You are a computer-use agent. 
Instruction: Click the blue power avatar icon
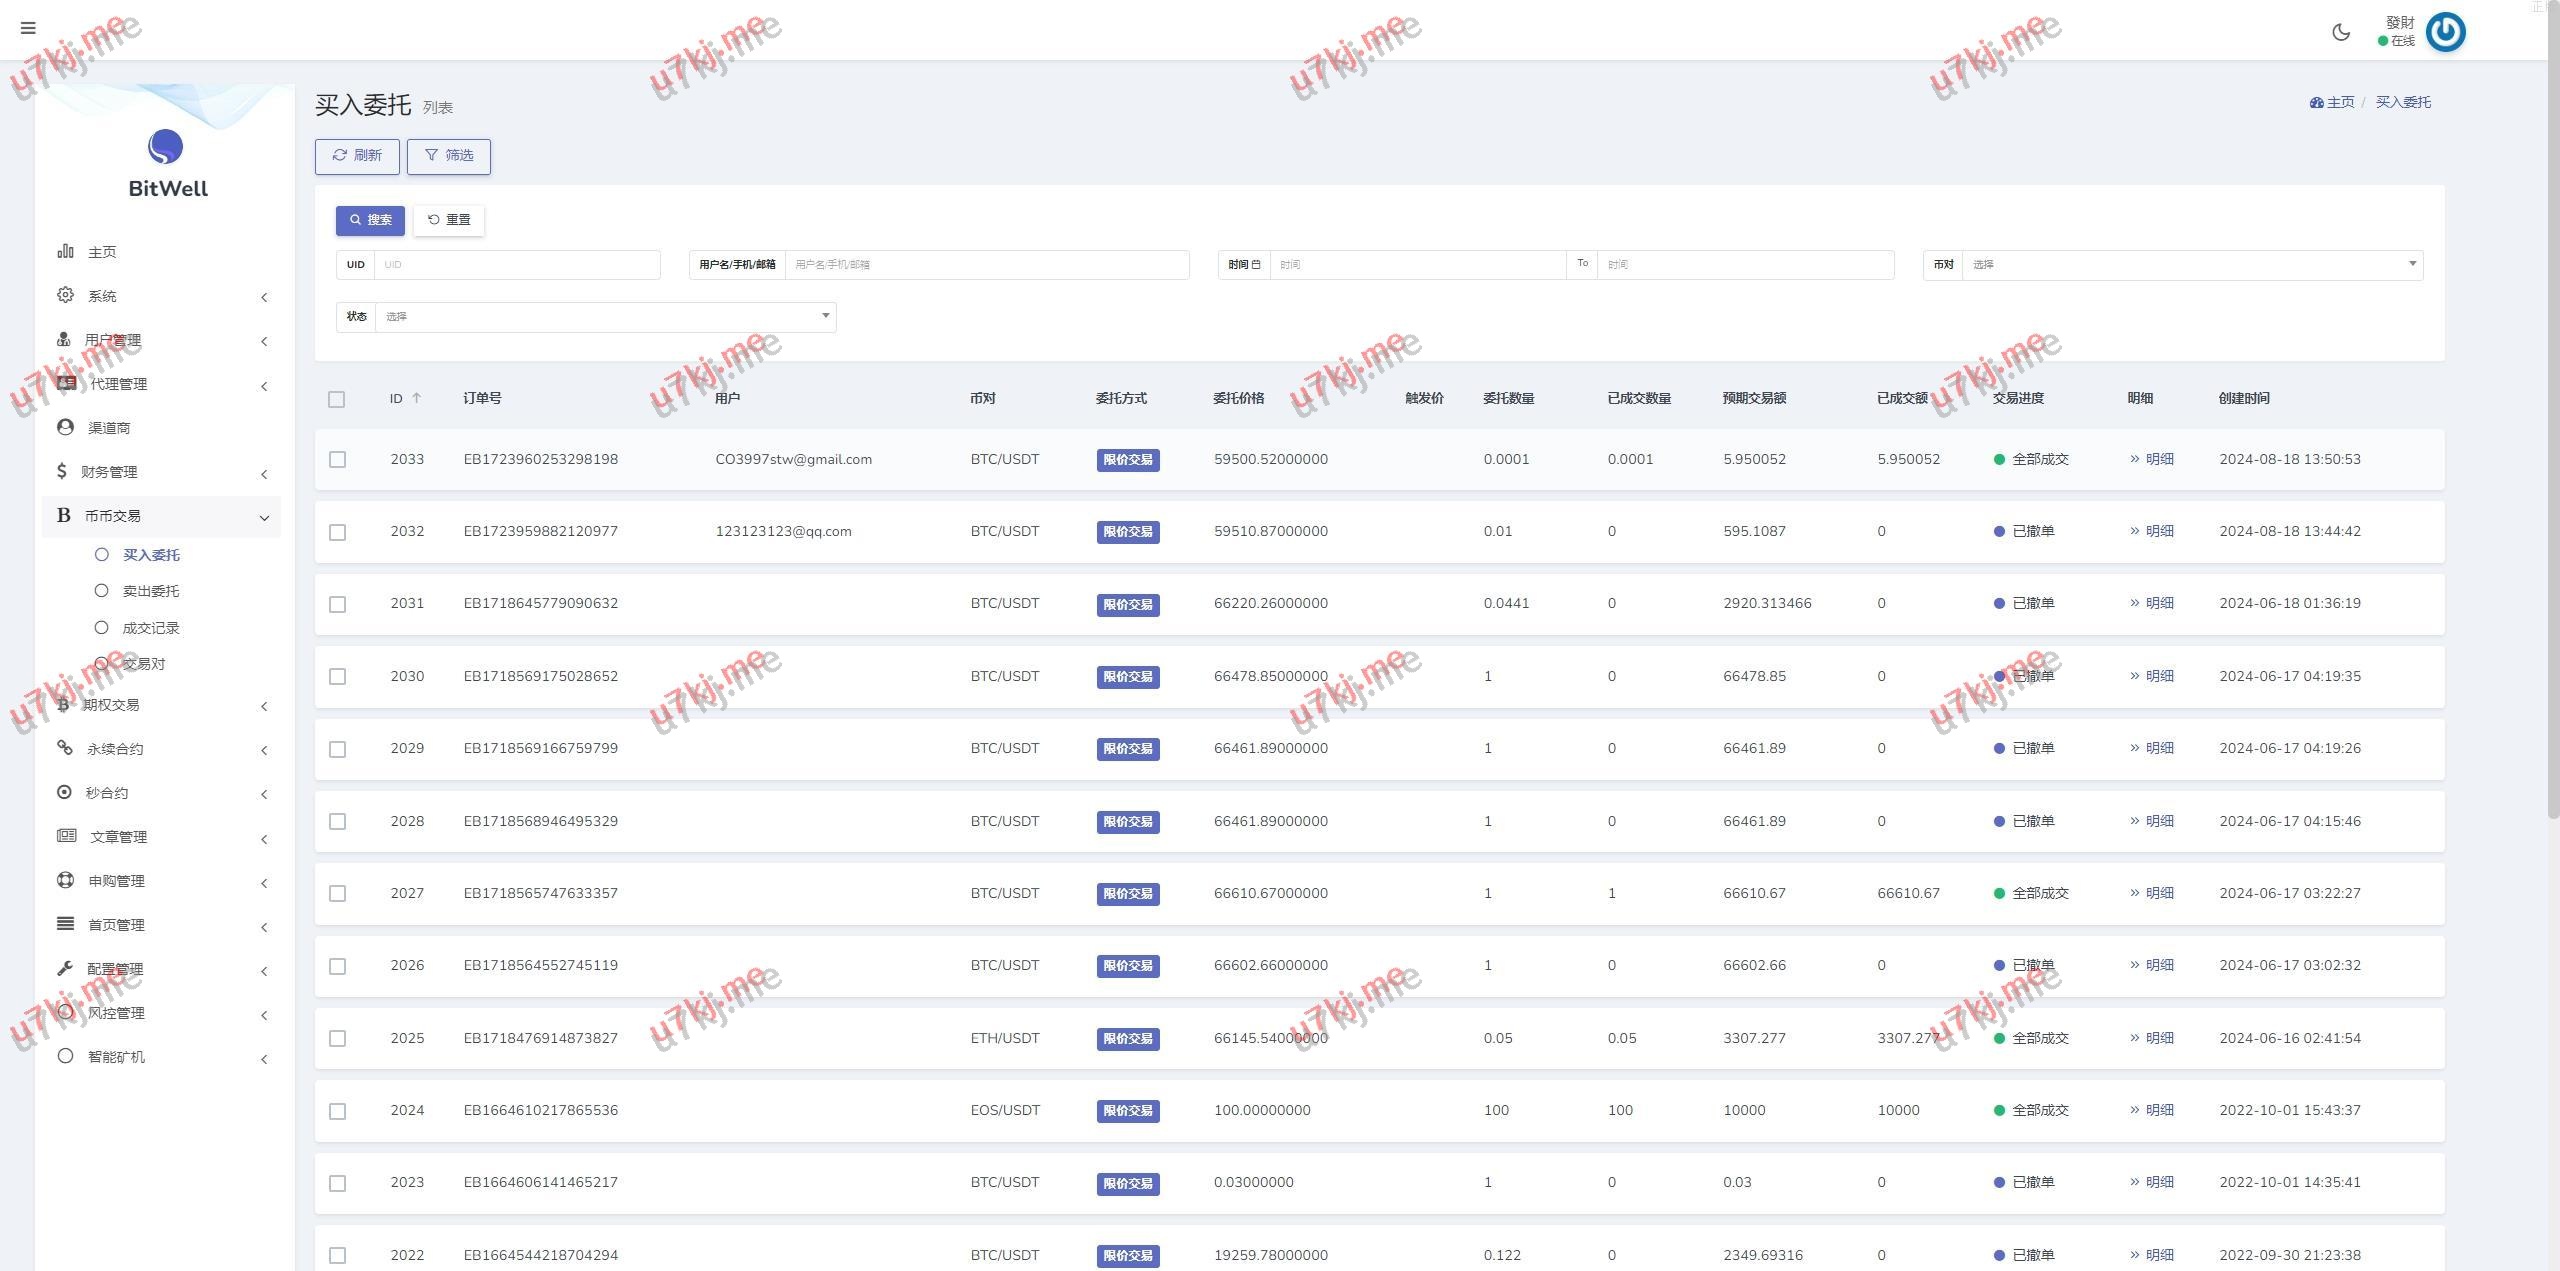coord(2445,32)
